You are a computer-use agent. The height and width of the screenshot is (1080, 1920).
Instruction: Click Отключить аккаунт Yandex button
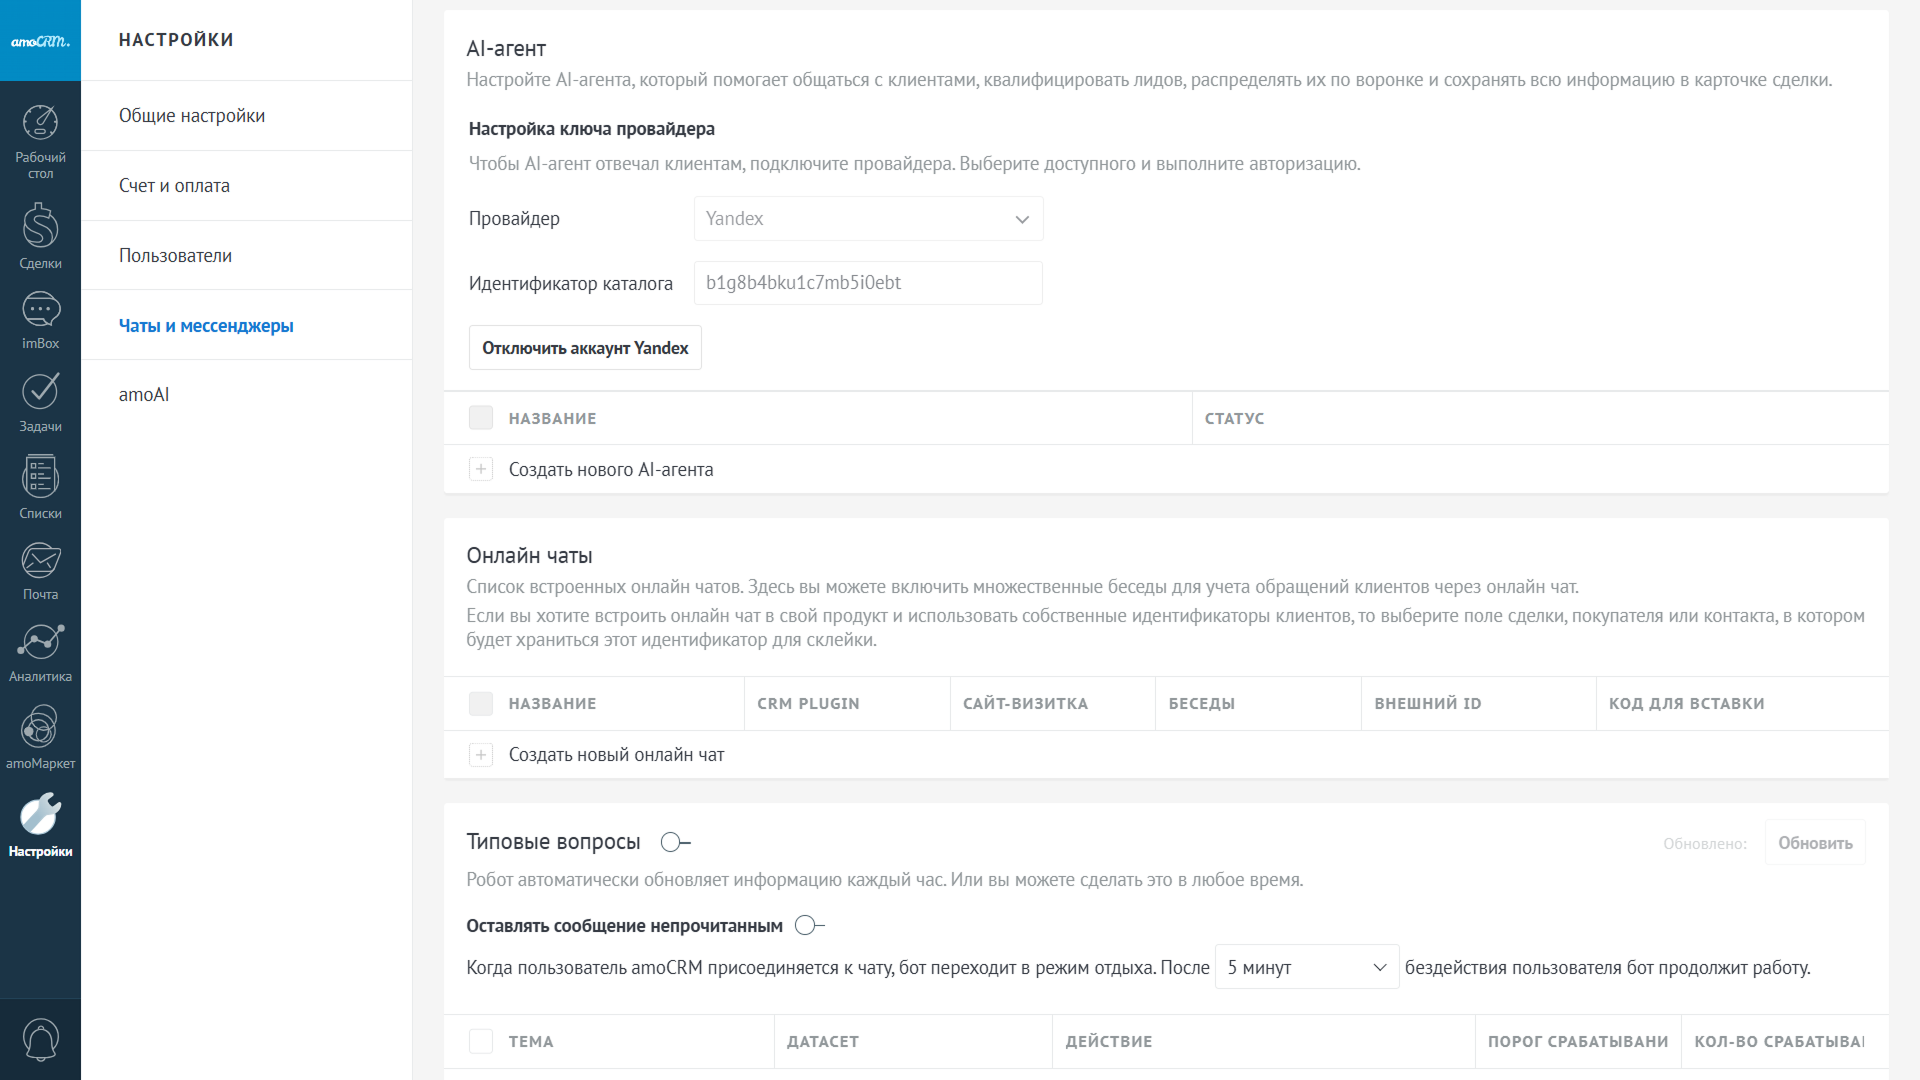(585, 348)
